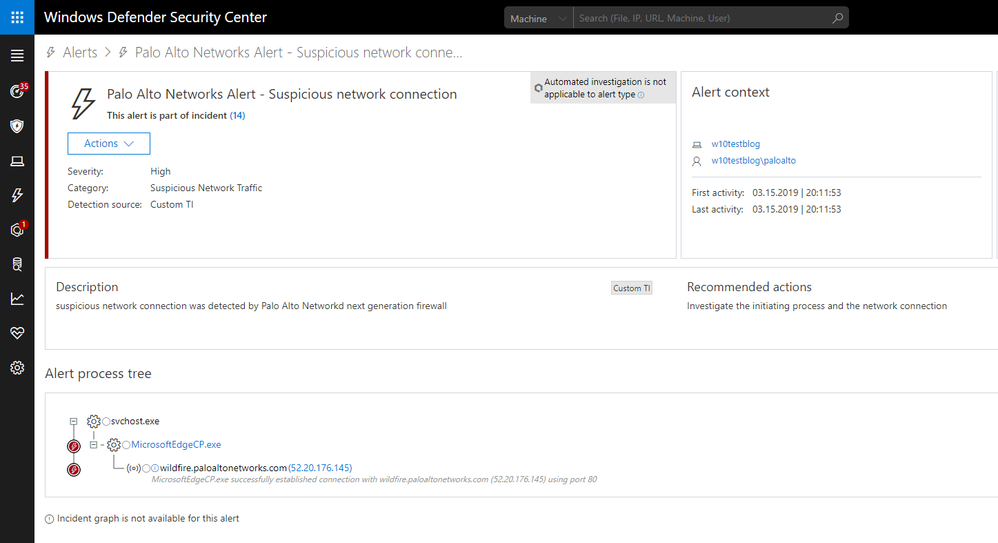Open user w10testblog\paloalto link
Viewport: 998px width, 543px height.
click(754, 160)
